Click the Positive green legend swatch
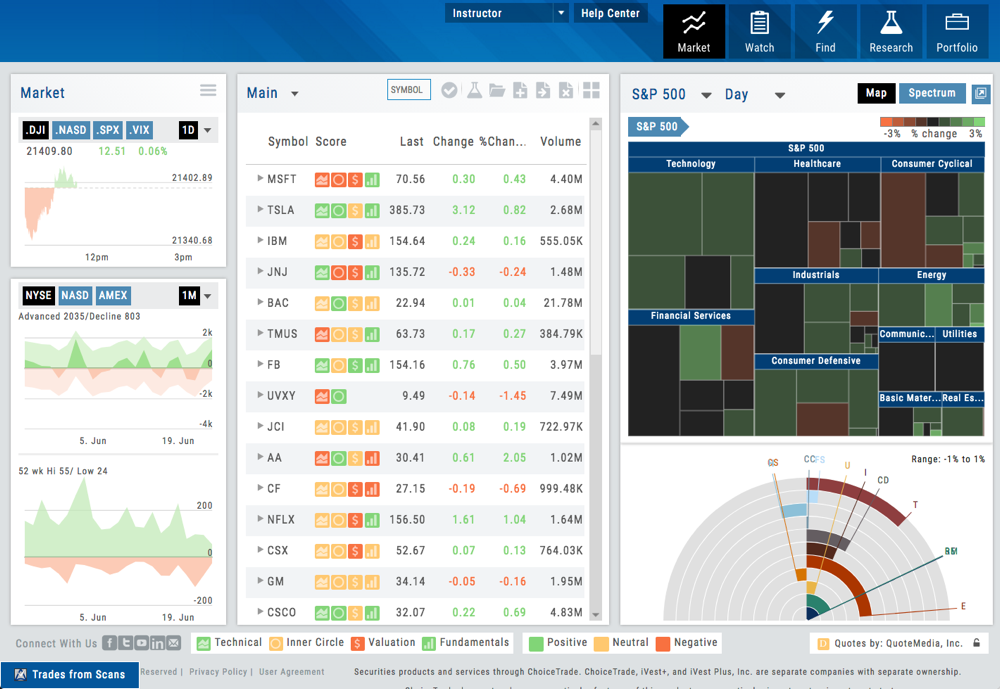The height and width of the screenshot is (689, 1000). coord(536,643)
